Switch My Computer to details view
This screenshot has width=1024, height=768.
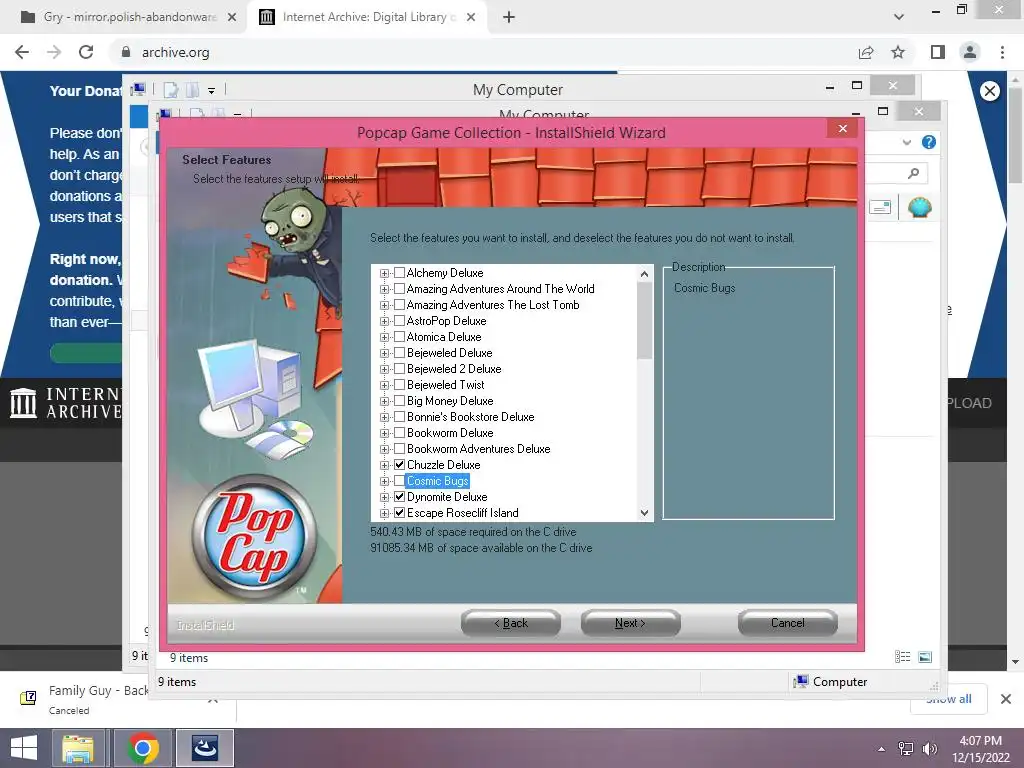pos(903,657)
